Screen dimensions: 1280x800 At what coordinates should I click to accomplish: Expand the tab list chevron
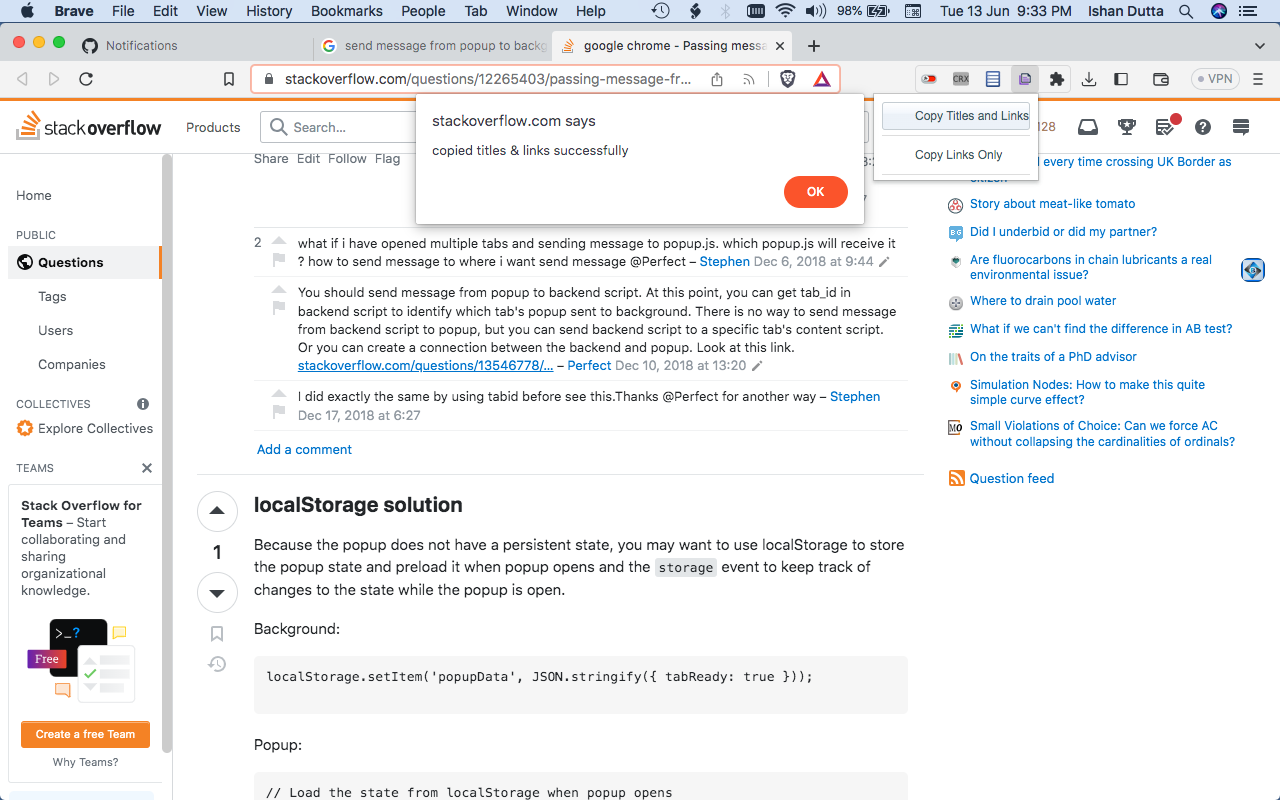point(1259,46)
